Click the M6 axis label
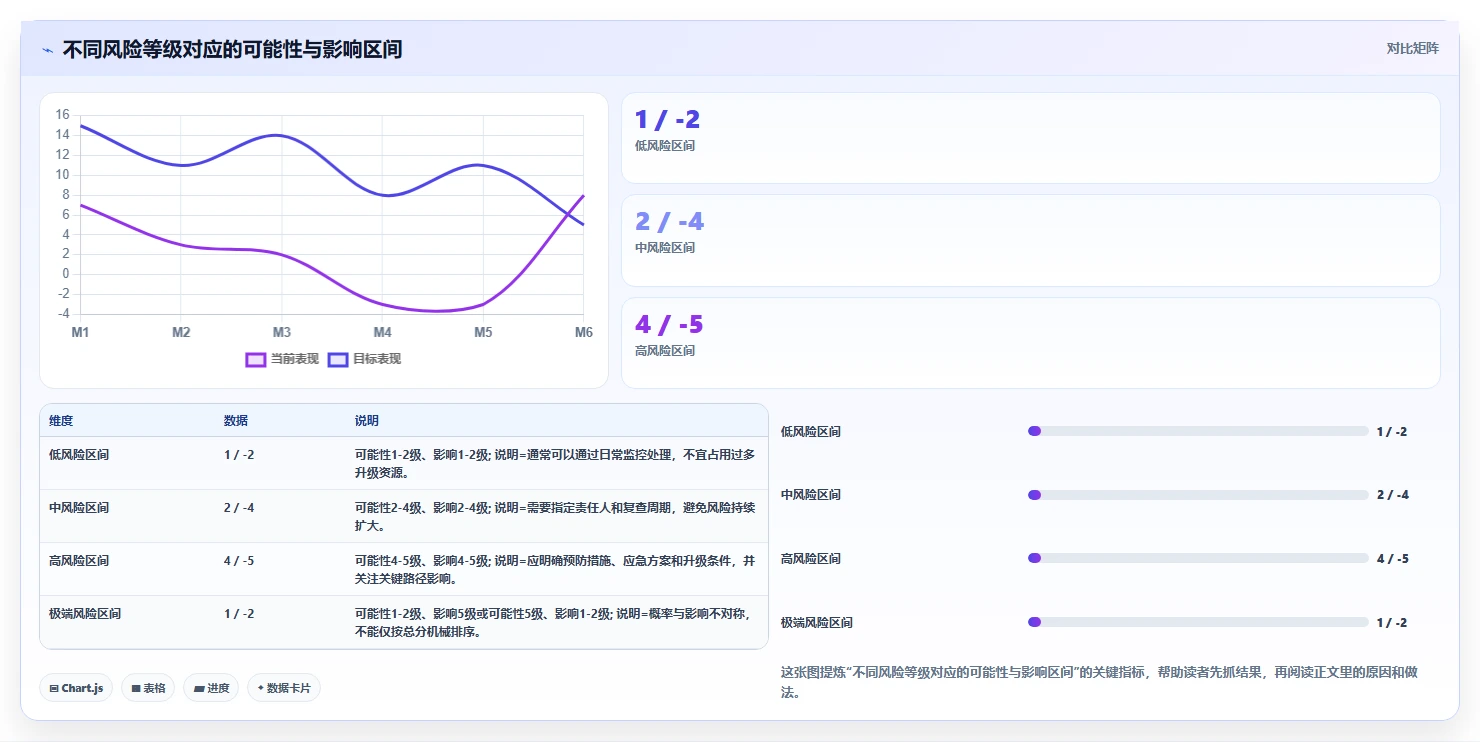This screenshot has height=742, width=1480. (584, 332)
